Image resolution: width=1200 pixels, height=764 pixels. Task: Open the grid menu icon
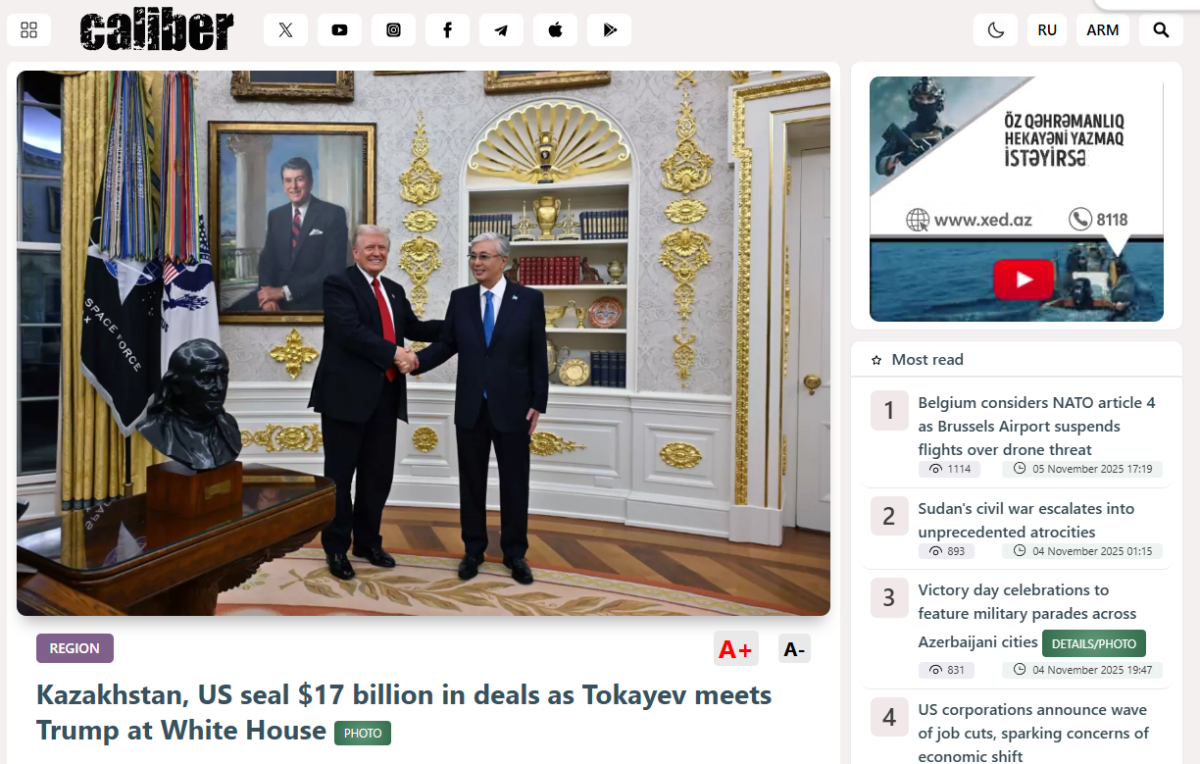[29, 30]
